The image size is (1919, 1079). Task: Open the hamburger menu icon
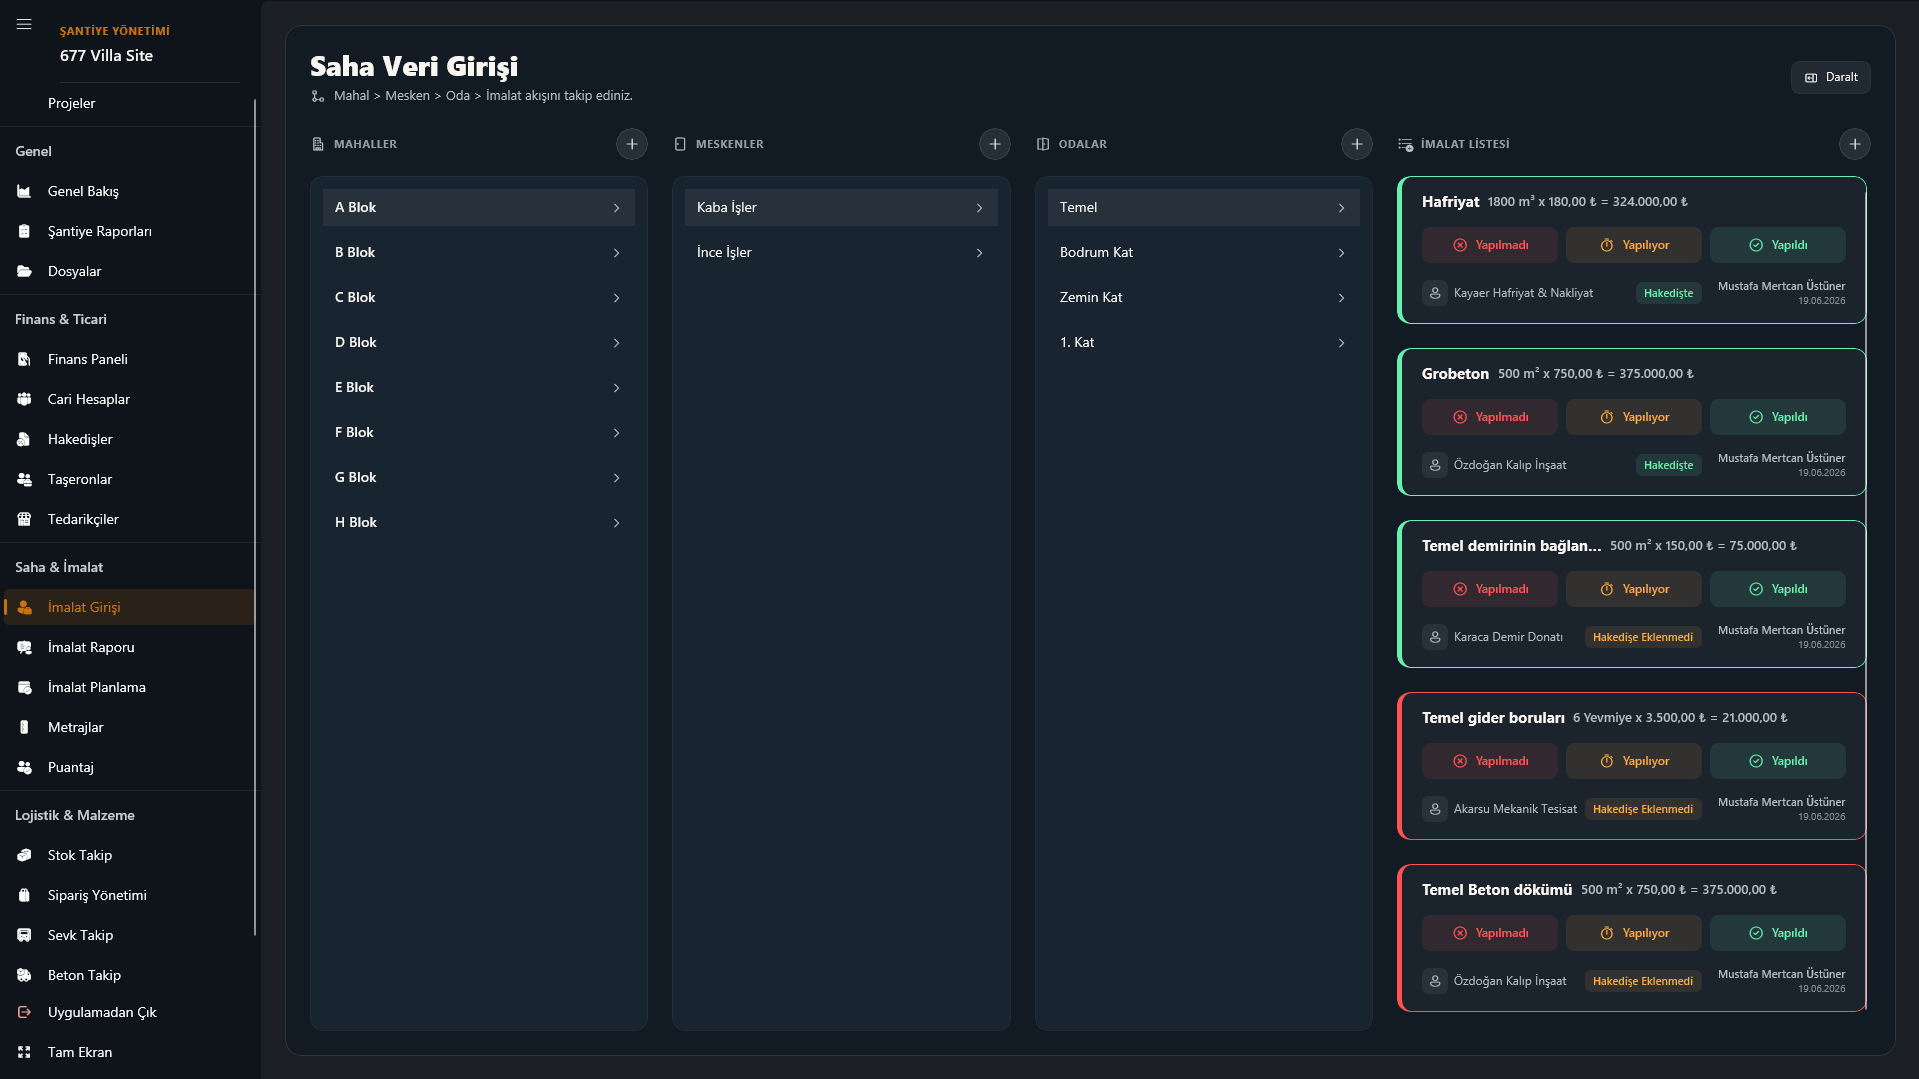[24, 25]
